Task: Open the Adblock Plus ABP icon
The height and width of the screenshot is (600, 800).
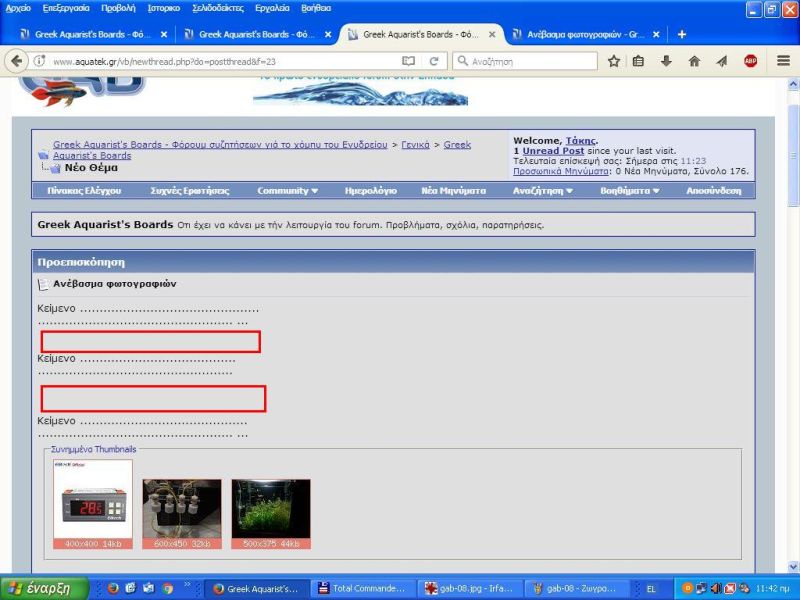Action: [x=750, y=61]
